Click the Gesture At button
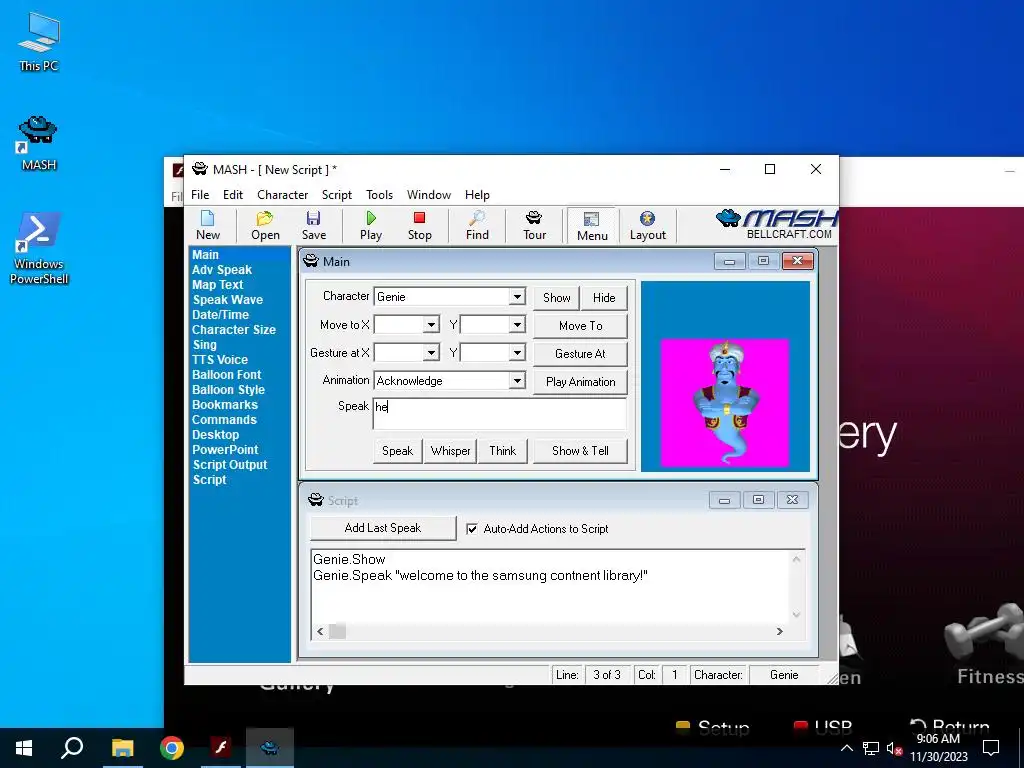 click(580, 354)
